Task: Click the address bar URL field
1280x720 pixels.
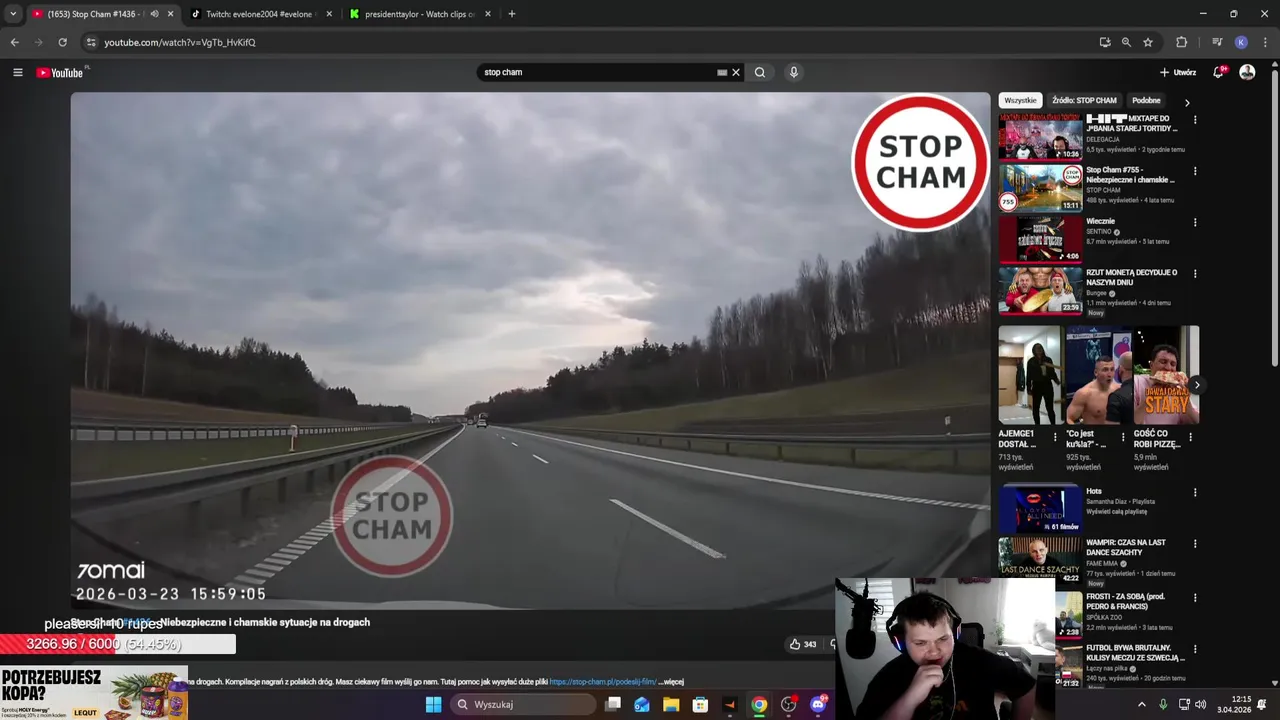Action: point(590,42)
